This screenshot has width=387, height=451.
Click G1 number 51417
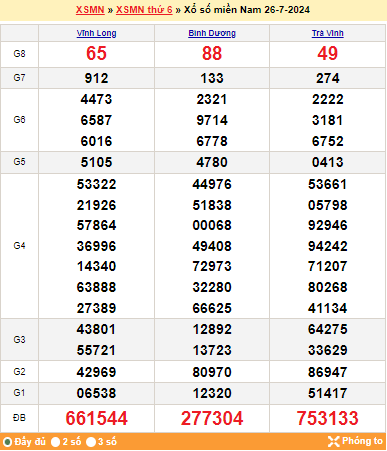click(328, 393)
